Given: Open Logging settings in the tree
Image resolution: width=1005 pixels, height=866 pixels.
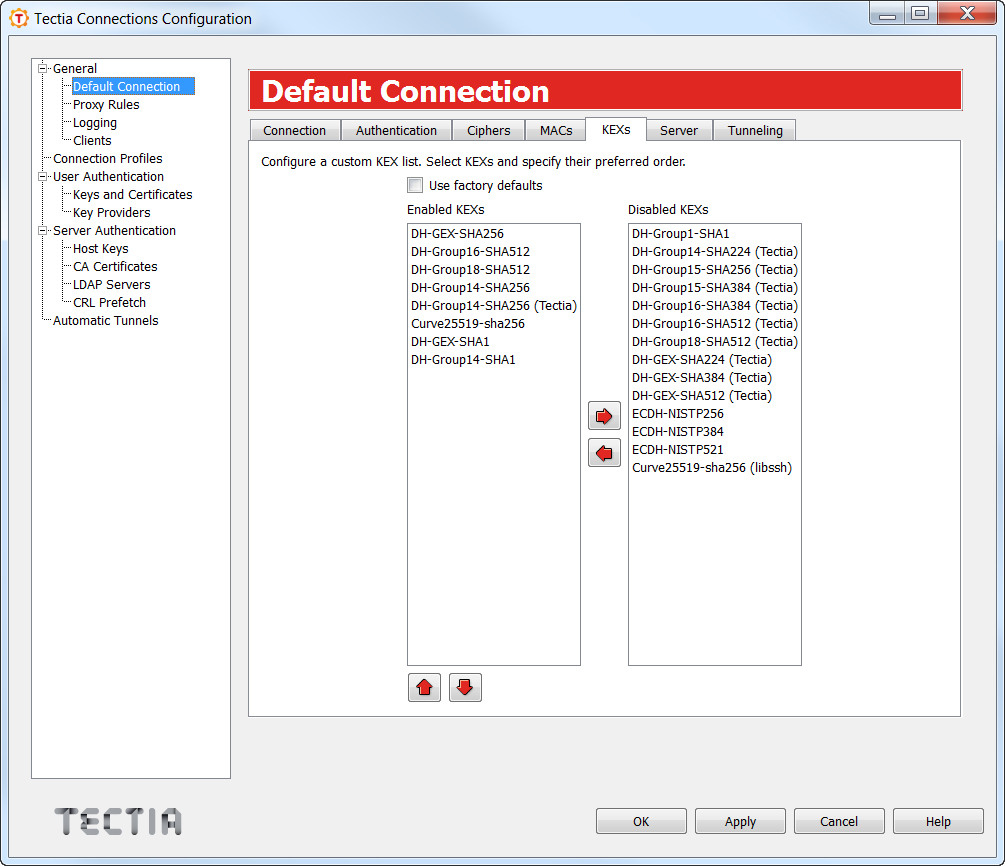Looking at the screenshot, I should (95, 122).
